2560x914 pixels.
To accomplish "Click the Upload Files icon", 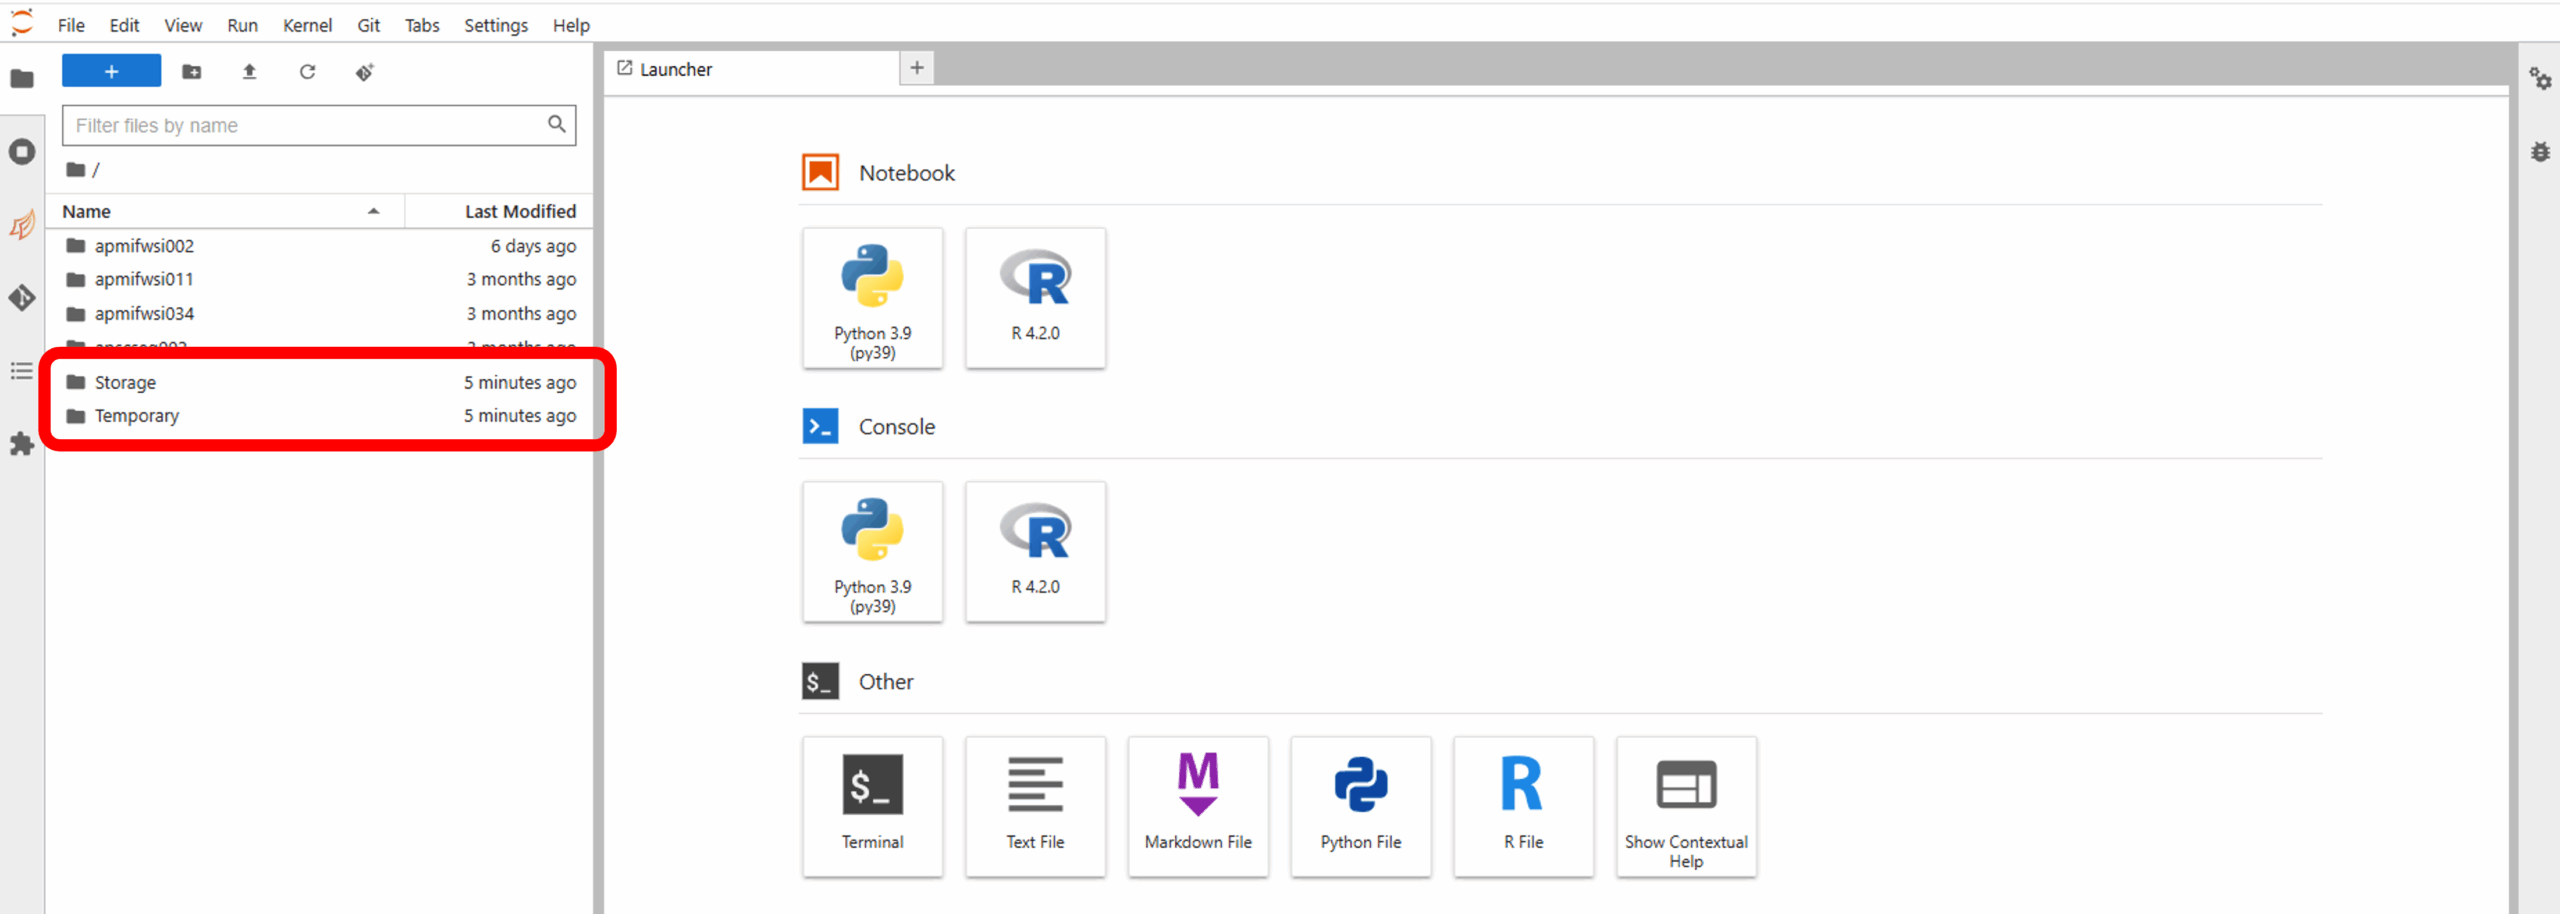I will point(249,72).
